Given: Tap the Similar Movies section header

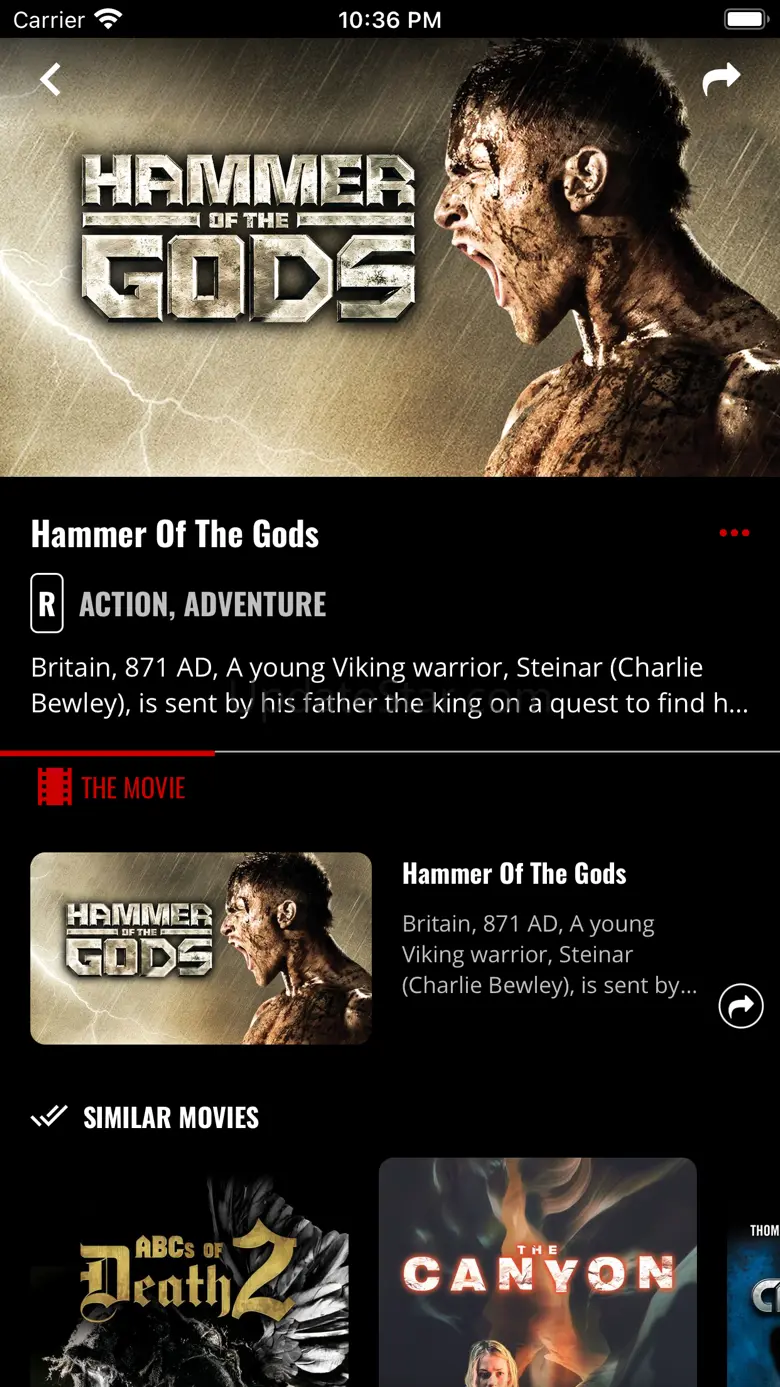Looking at the screenshot, I should (171, 1117).
